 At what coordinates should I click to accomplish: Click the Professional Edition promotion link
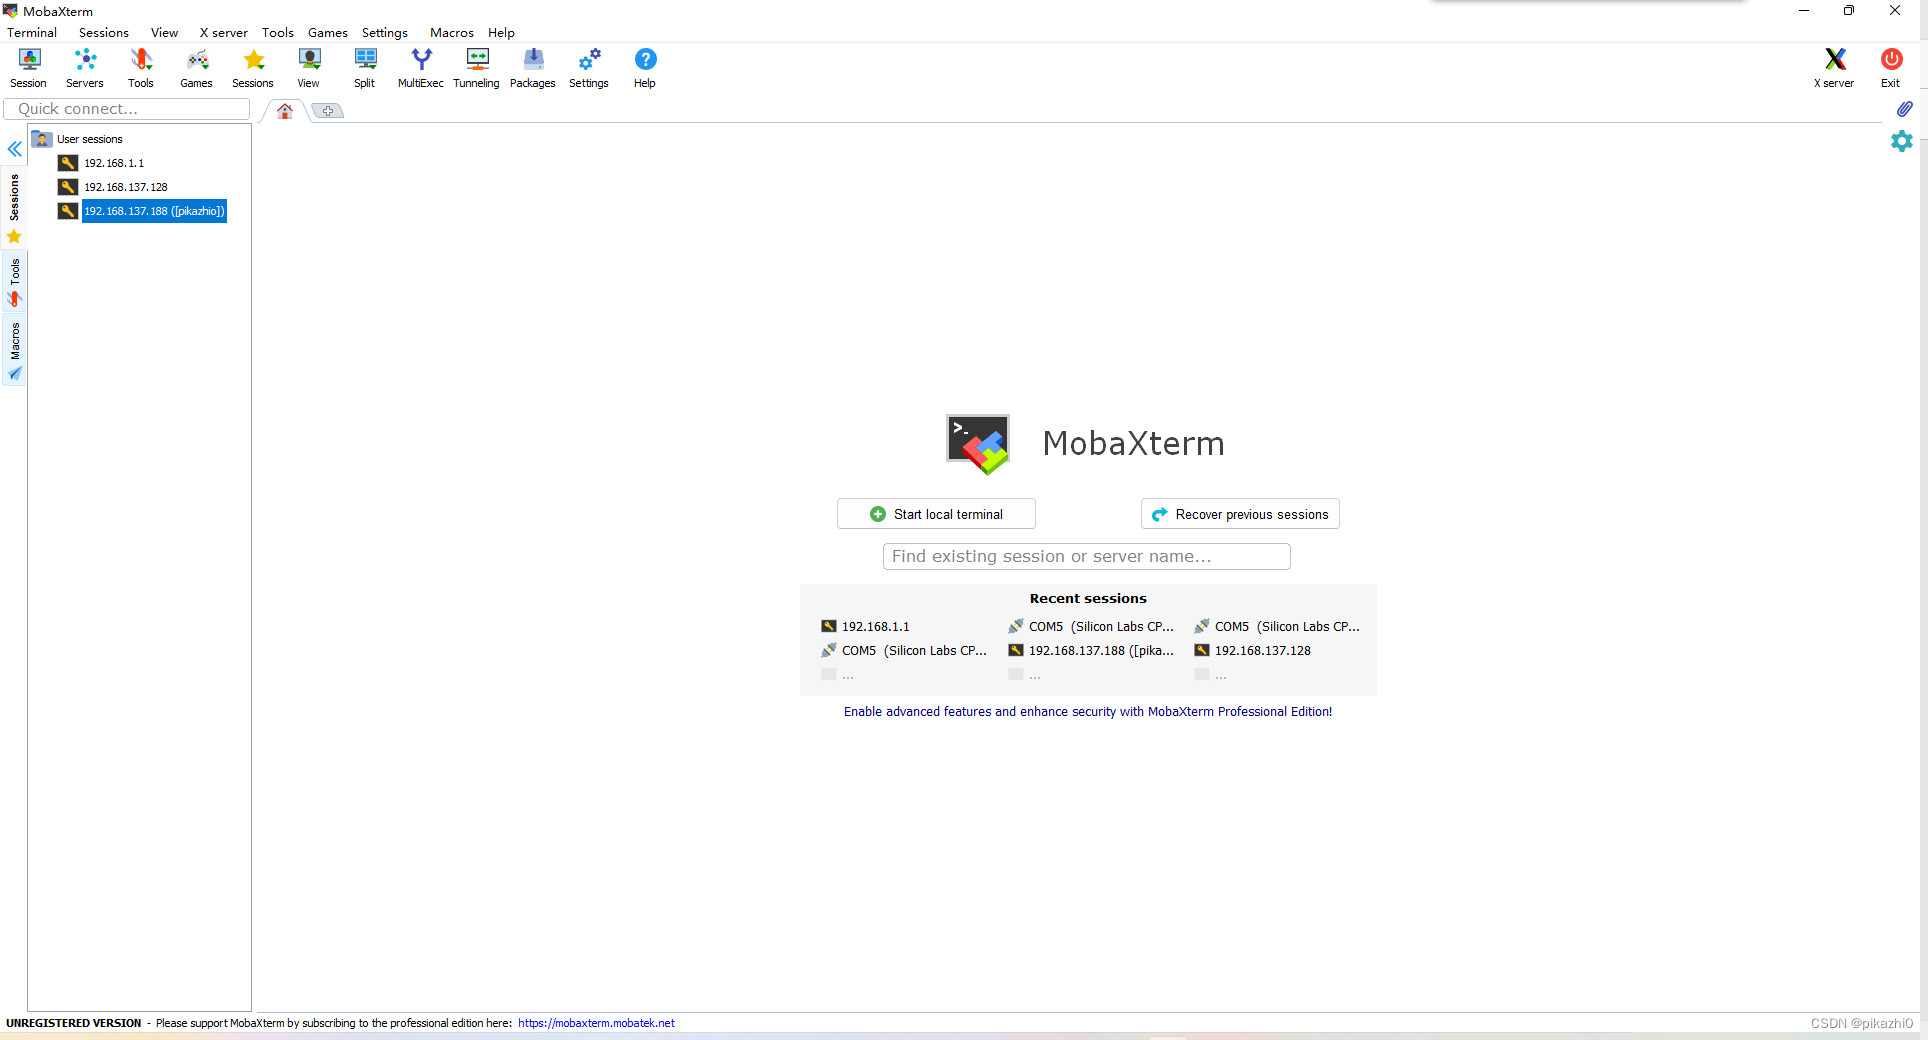click(1088, 712)
